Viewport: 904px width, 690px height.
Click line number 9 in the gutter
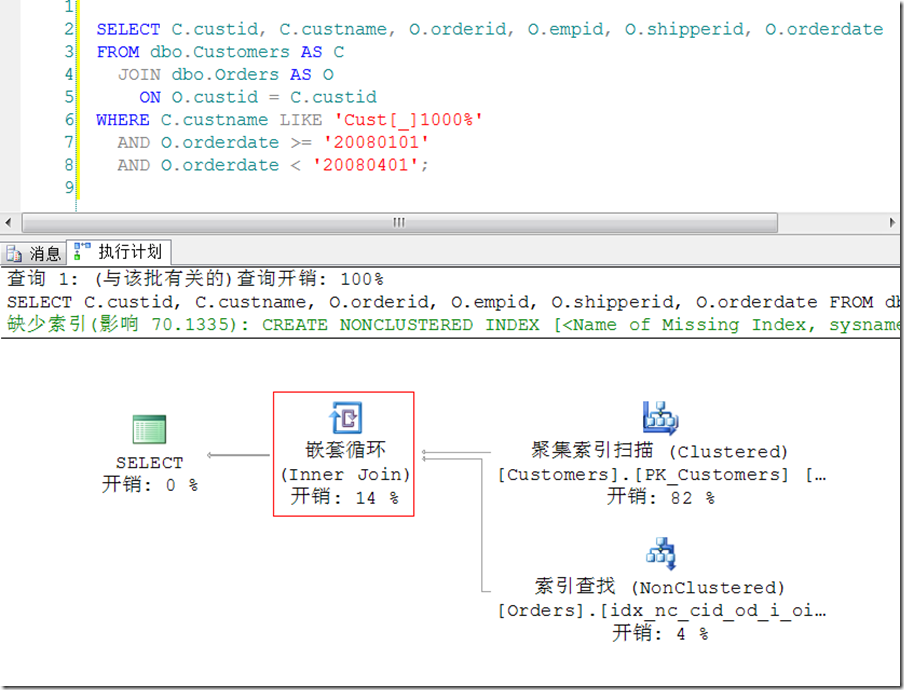coord(69,187)
